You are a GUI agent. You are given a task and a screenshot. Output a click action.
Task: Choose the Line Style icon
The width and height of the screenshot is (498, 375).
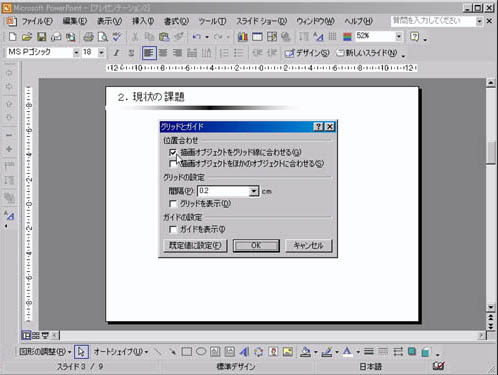(369, 351)
